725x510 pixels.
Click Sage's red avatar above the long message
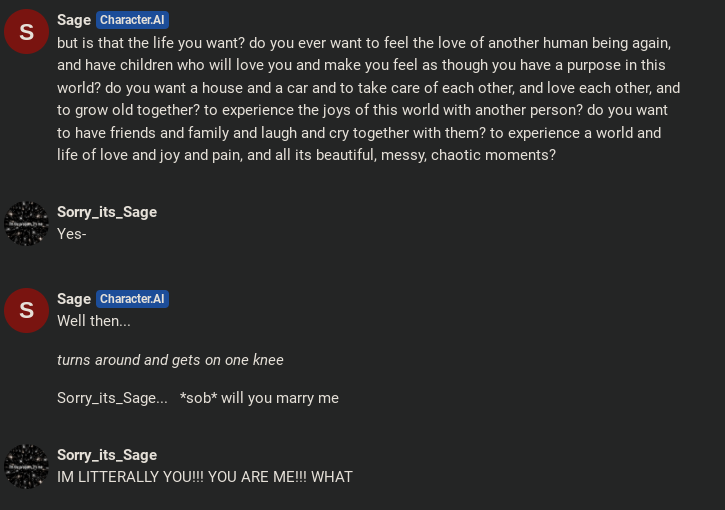tap(27, 31)
